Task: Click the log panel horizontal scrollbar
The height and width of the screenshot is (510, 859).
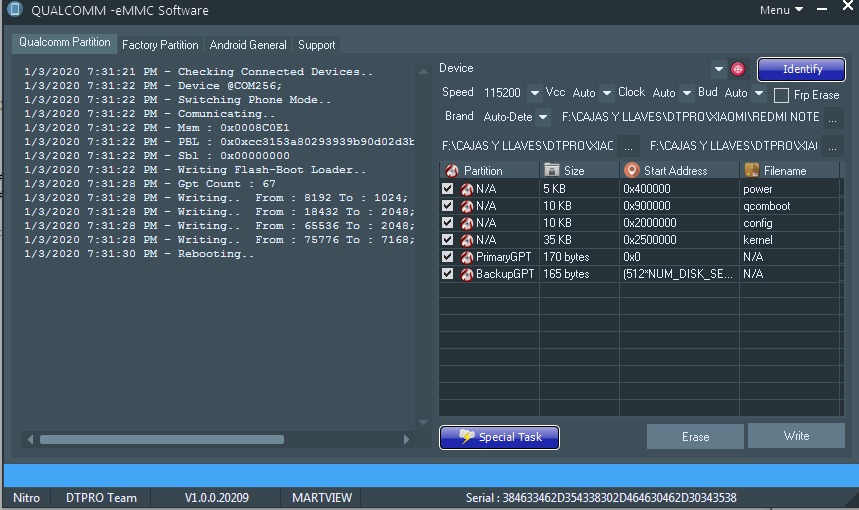Action: (162, 439)
